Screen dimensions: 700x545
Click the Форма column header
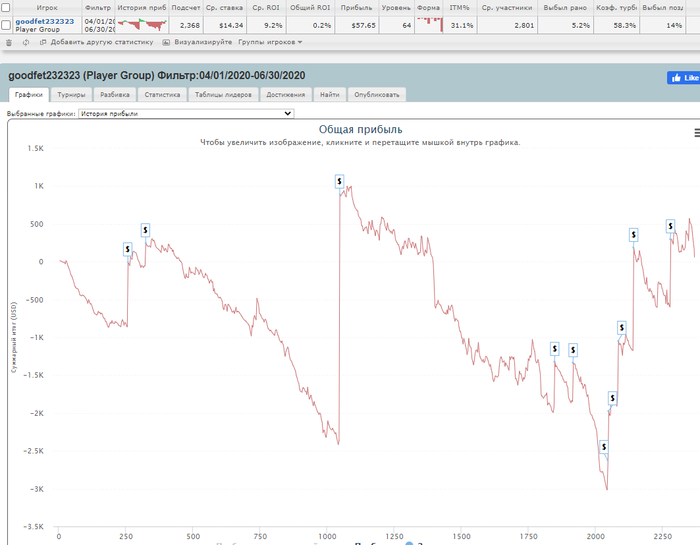(428, 8)
